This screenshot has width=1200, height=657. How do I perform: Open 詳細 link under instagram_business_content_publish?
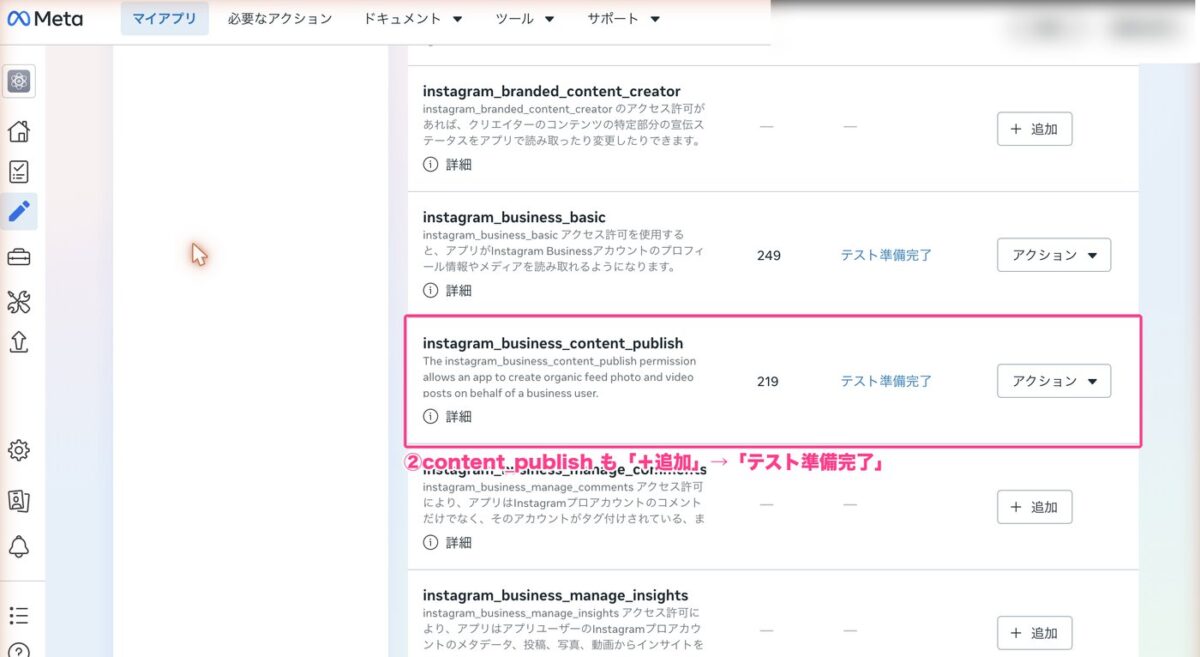tap(459, 416)
